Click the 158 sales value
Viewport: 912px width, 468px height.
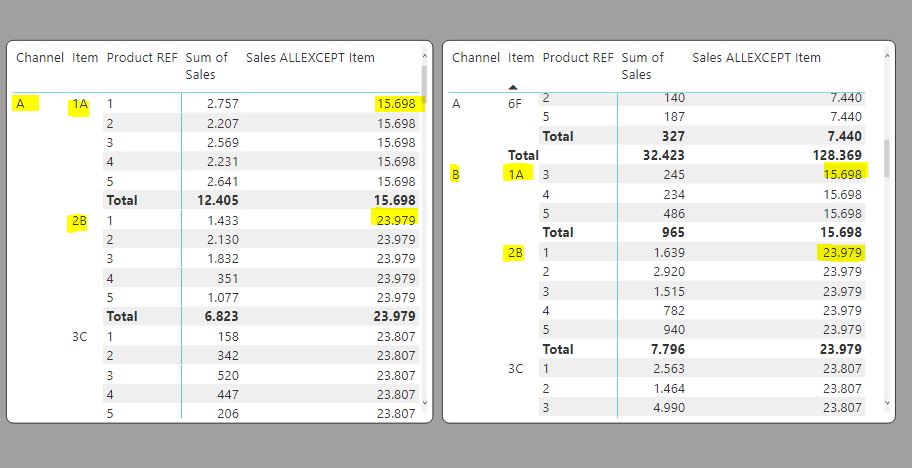point(229,337)
